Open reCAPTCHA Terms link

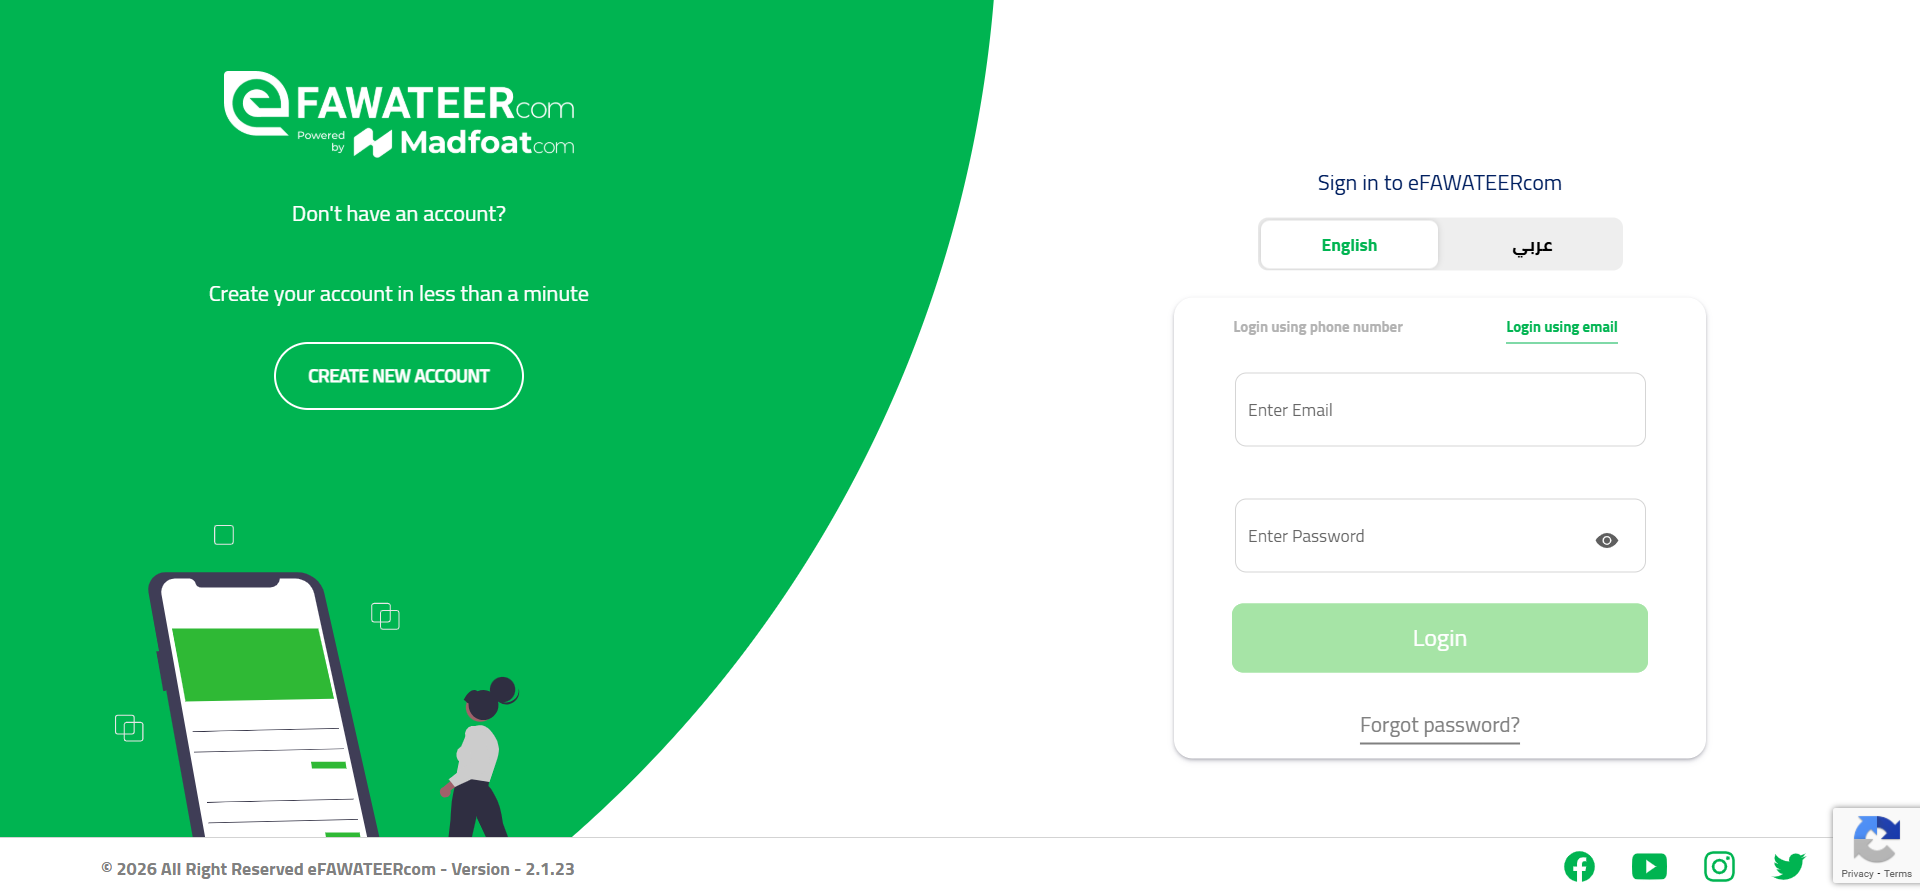coord(1898,874)
